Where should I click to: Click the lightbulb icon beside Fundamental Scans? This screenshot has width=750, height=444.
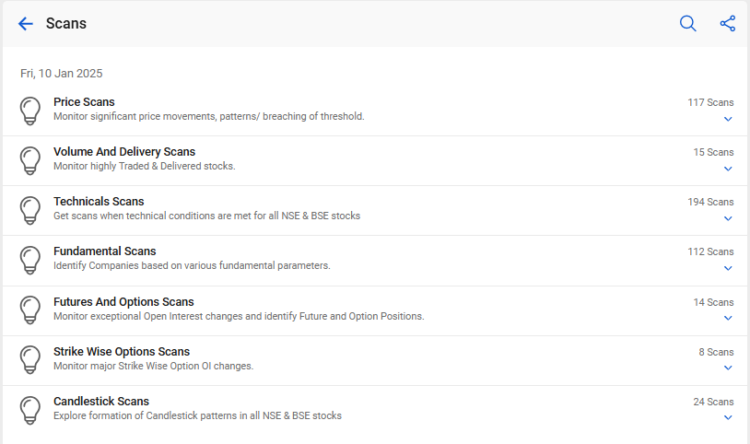pyautogui.click(x=31, y=260)
